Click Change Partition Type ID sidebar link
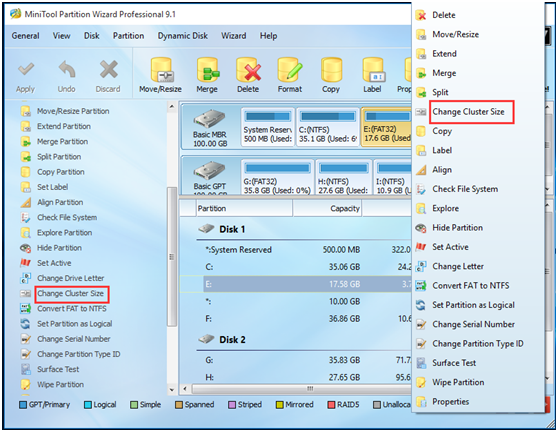This screenshot has width=558, height=432. pyautogui.click(x=79, y=354)
